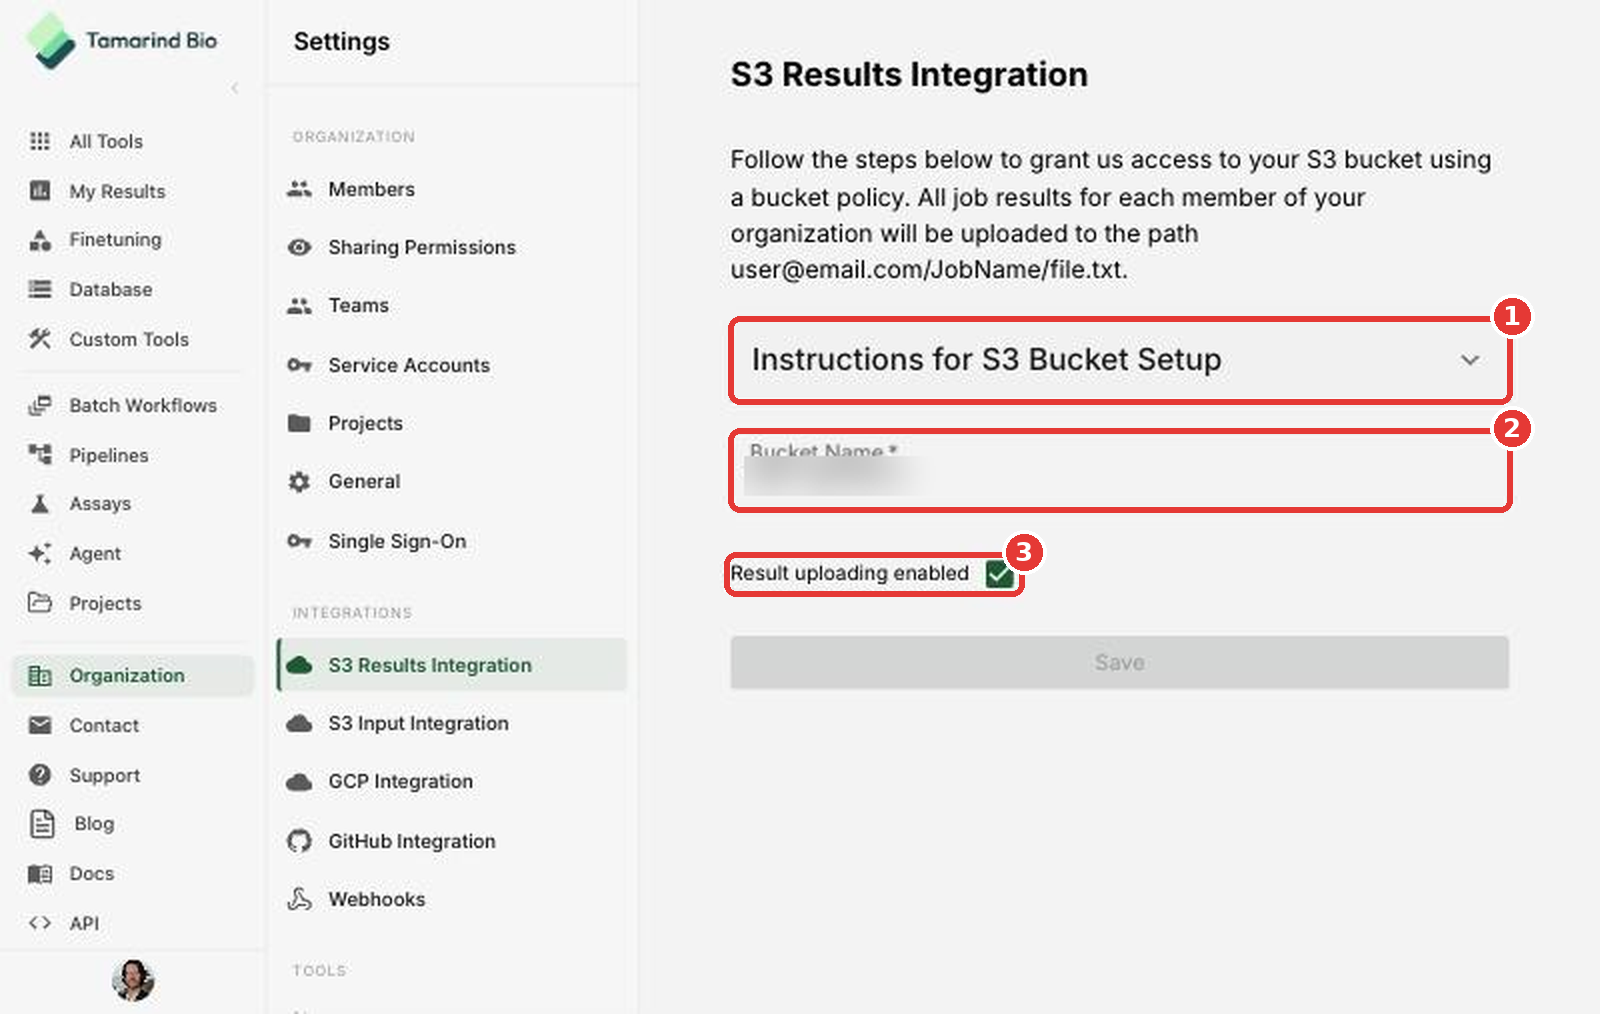1600x1014 pixels.
Task: Click the Custom Tools wrench icon
Action: click(x=40, y=339)
